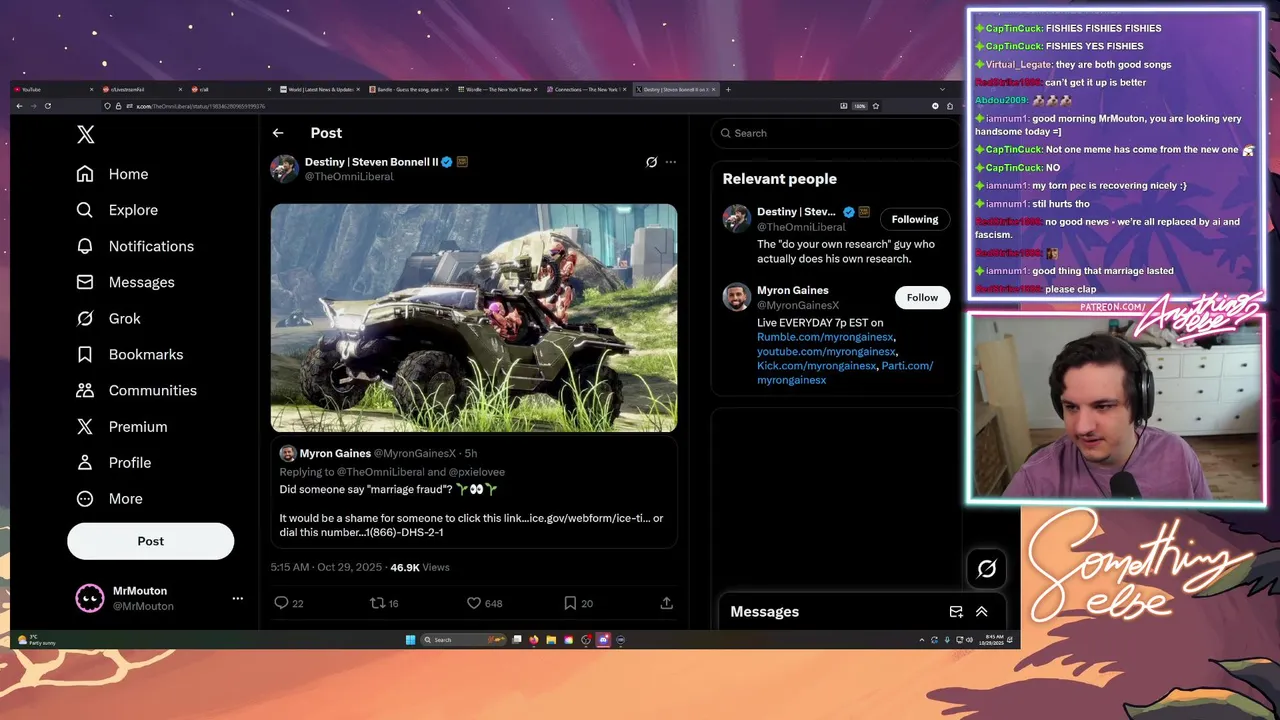Open Grok from the sidebar

(x=108, y=318)
